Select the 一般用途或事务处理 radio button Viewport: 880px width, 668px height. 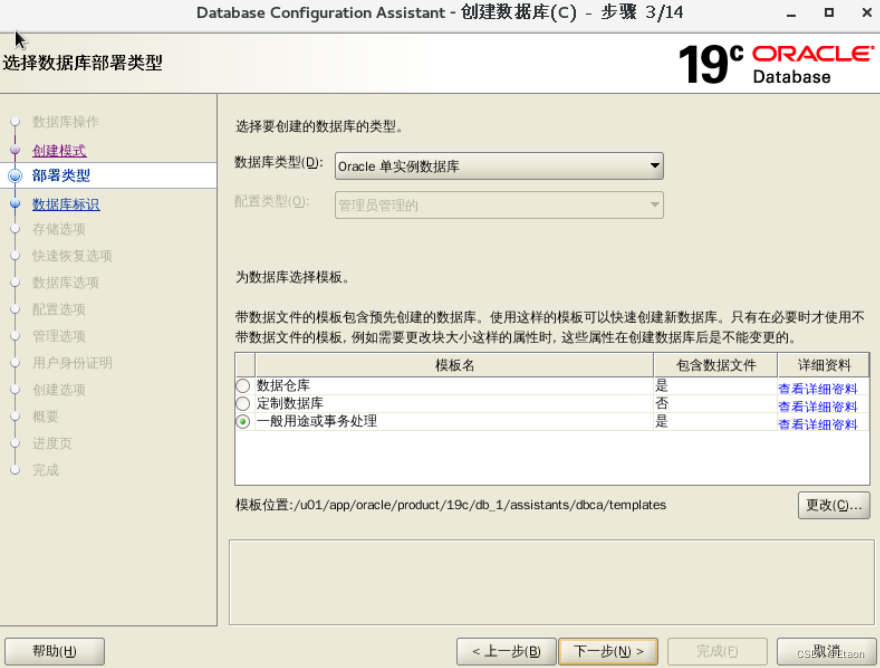[x=243, y=422]
